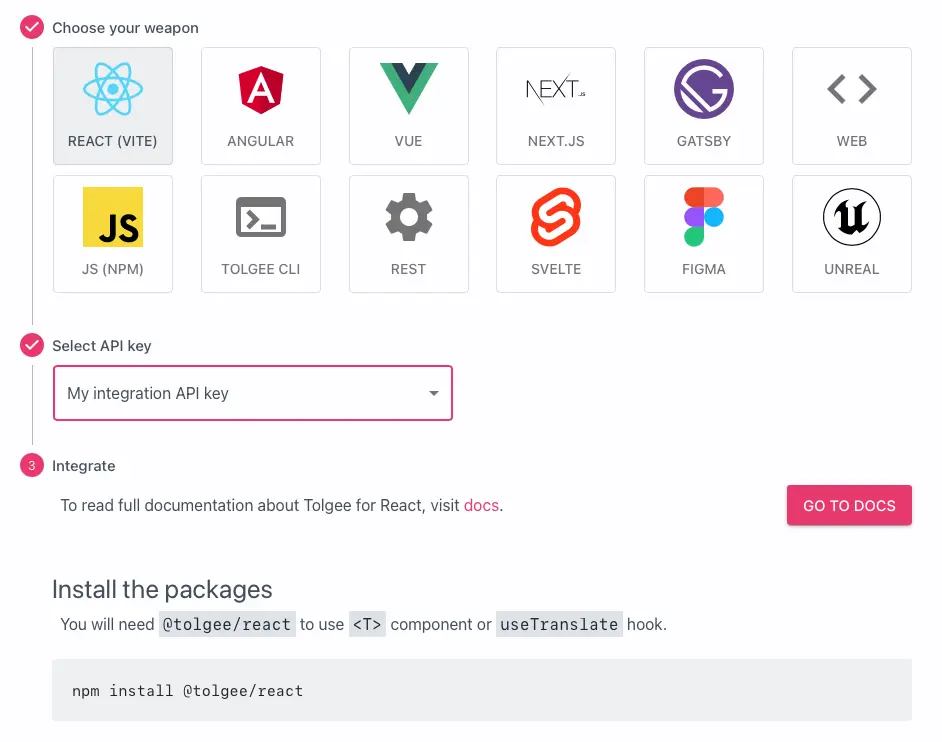Choose the REST gear icon
Screen dimensions: 942x742
point(408,217)
